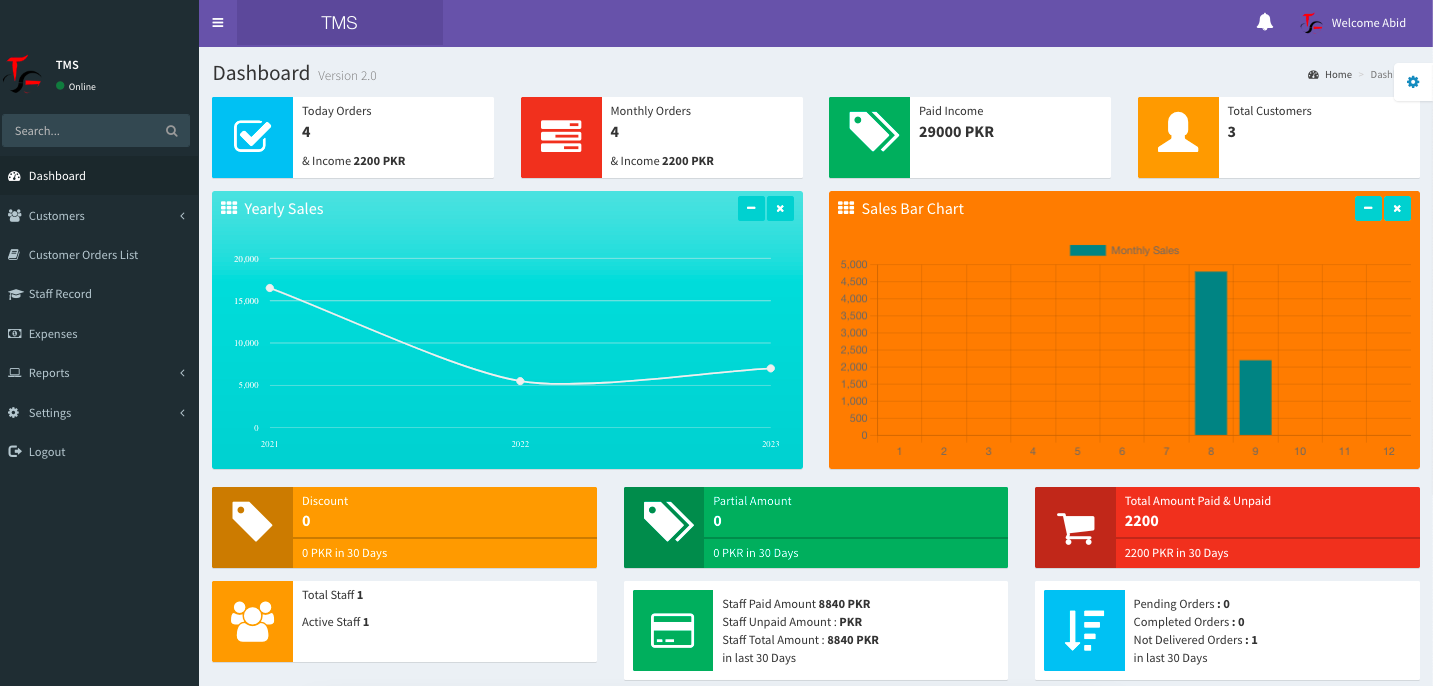Focus the sidebar Search field
Viewport: 1433px width, 686px height.
[x=82, y=131]
